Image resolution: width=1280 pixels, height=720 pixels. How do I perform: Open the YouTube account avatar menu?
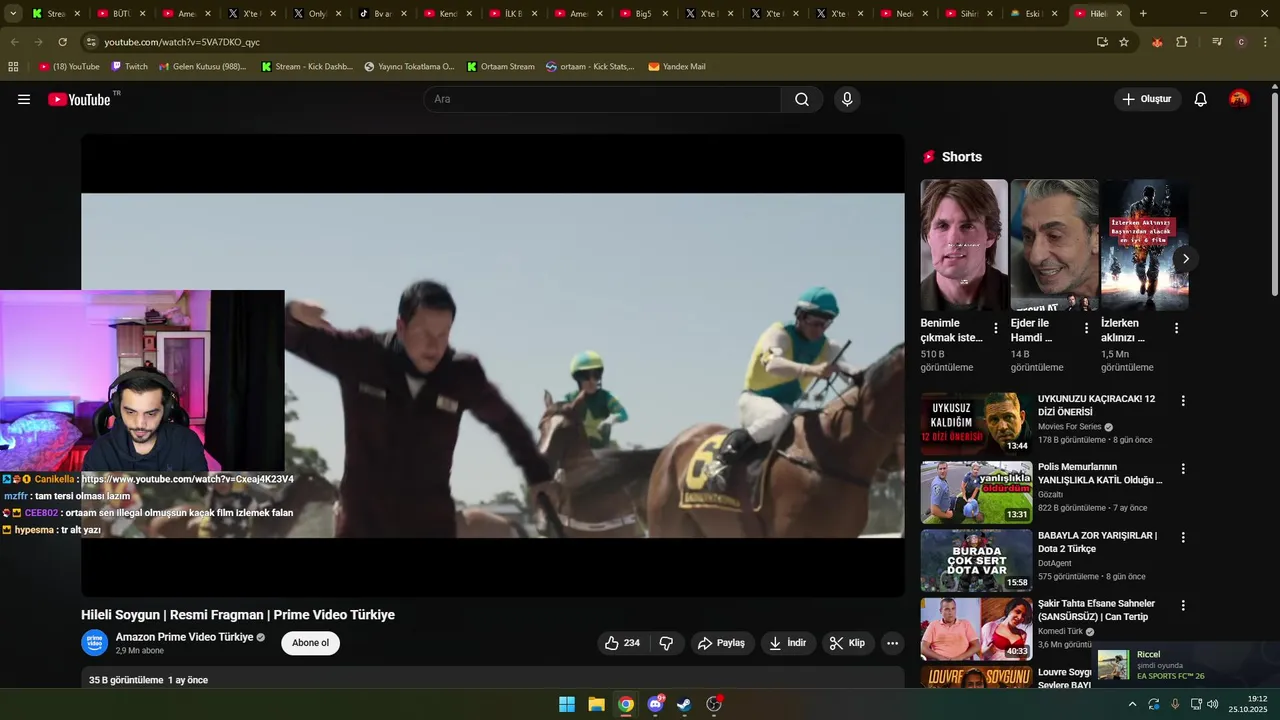point(1239,99)
